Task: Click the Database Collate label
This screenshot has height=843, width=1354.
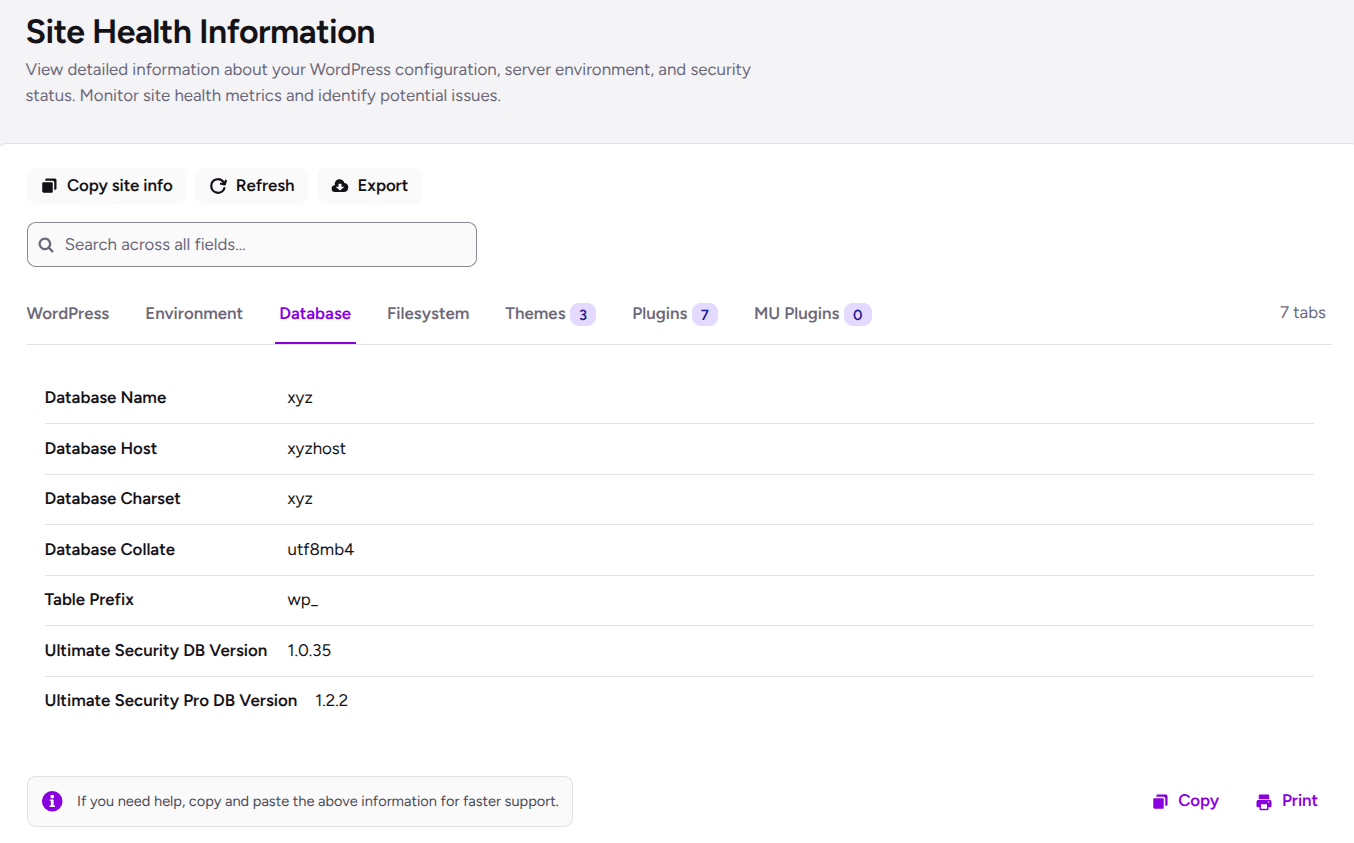Action: pyautogui.click(x=110, y=550)
